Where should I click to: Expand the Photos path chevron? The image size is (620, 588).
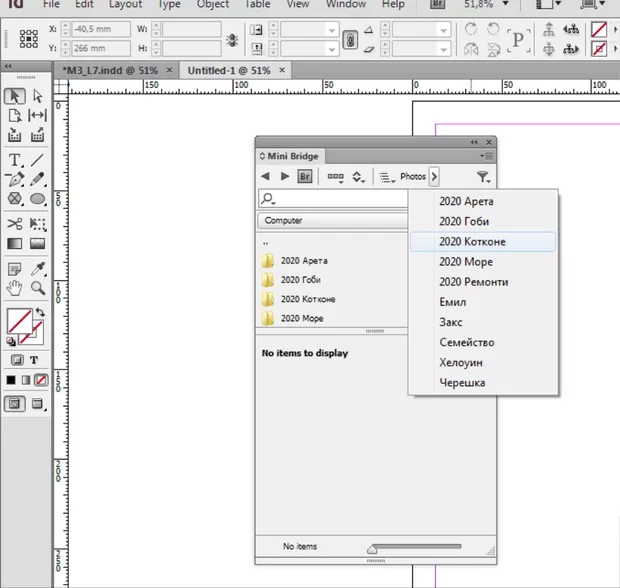[x=434, y=177]
